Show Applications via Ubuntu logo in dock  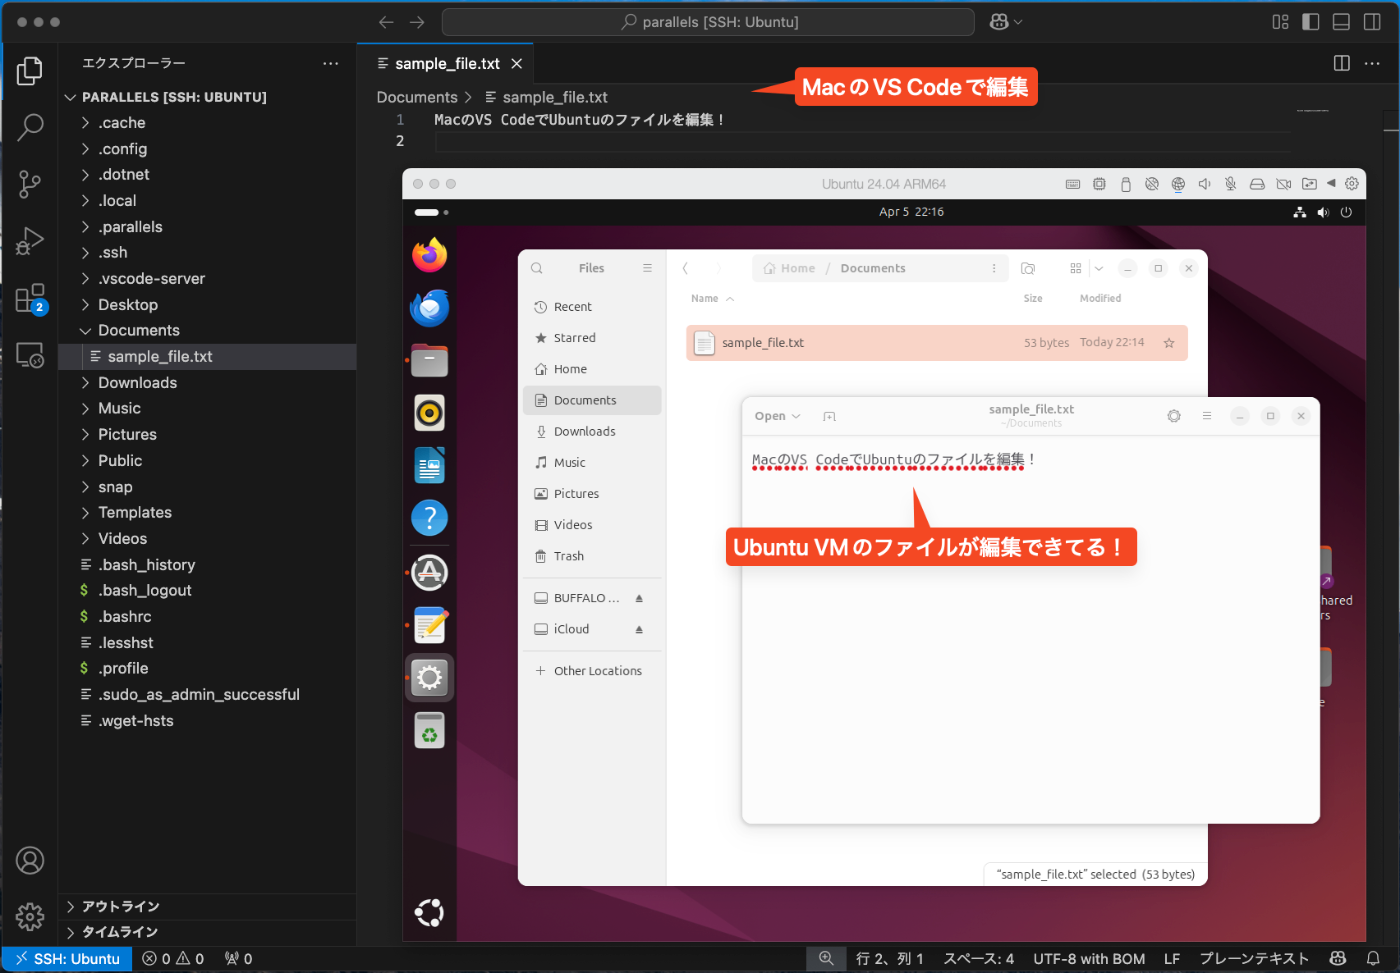click(430, 912)
